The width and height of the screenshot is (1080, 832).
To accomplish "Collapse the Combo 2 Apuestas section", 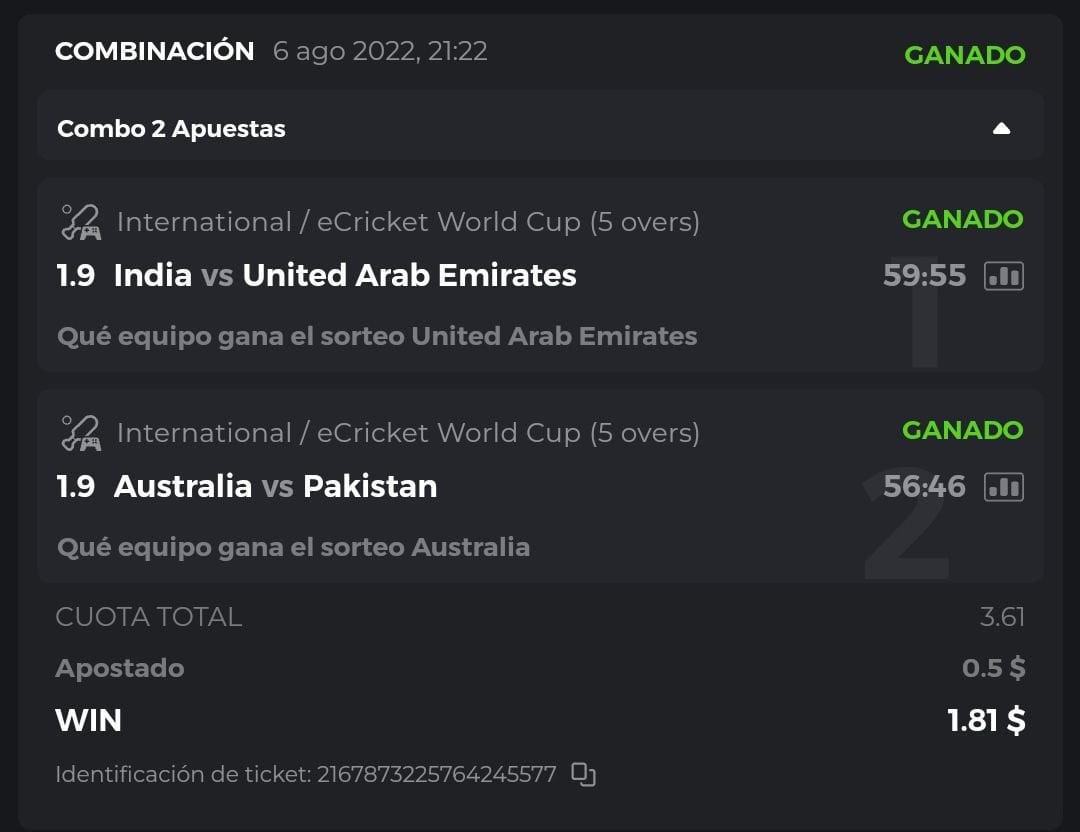I will coord(1001,129).
